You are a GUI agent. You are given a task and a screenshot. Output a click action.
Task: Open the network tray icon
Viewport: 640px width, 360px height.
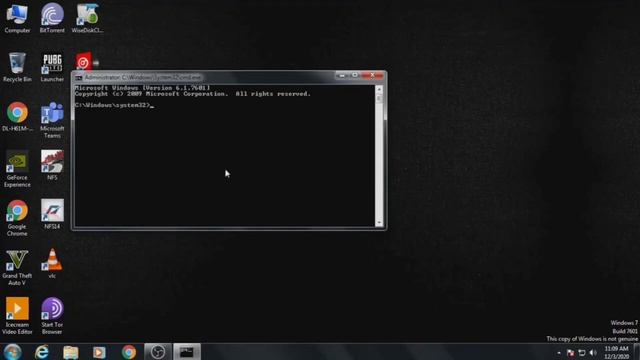click(x=582, y=353)
